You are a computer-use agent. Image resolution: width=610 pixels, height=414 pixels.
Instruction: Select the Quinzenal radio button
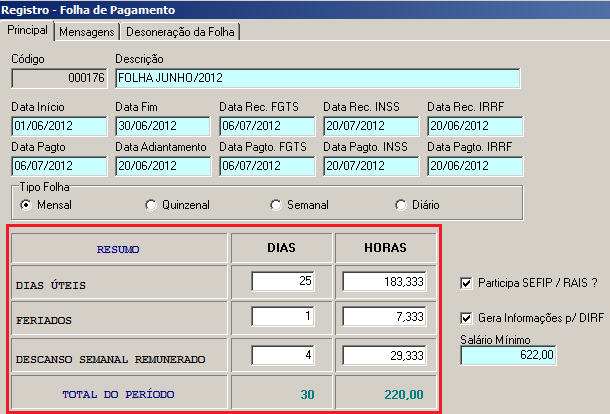[151, 205]
